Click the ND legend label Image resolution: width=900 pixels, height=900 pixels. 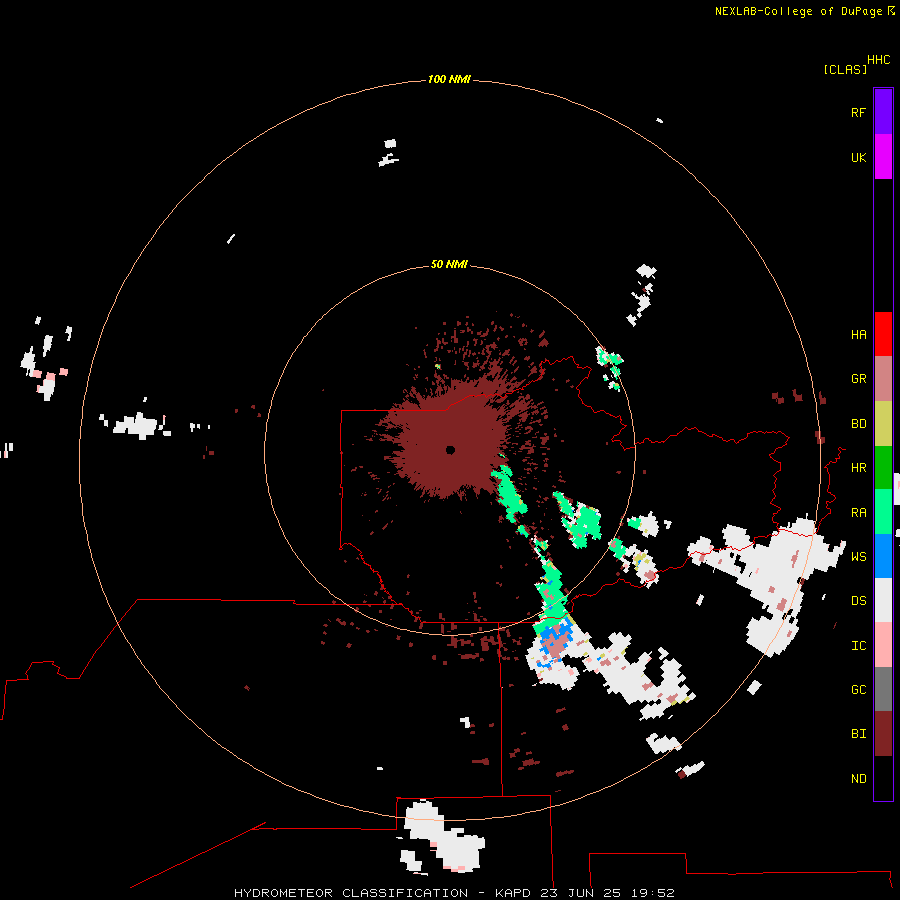tap(858, 778)
